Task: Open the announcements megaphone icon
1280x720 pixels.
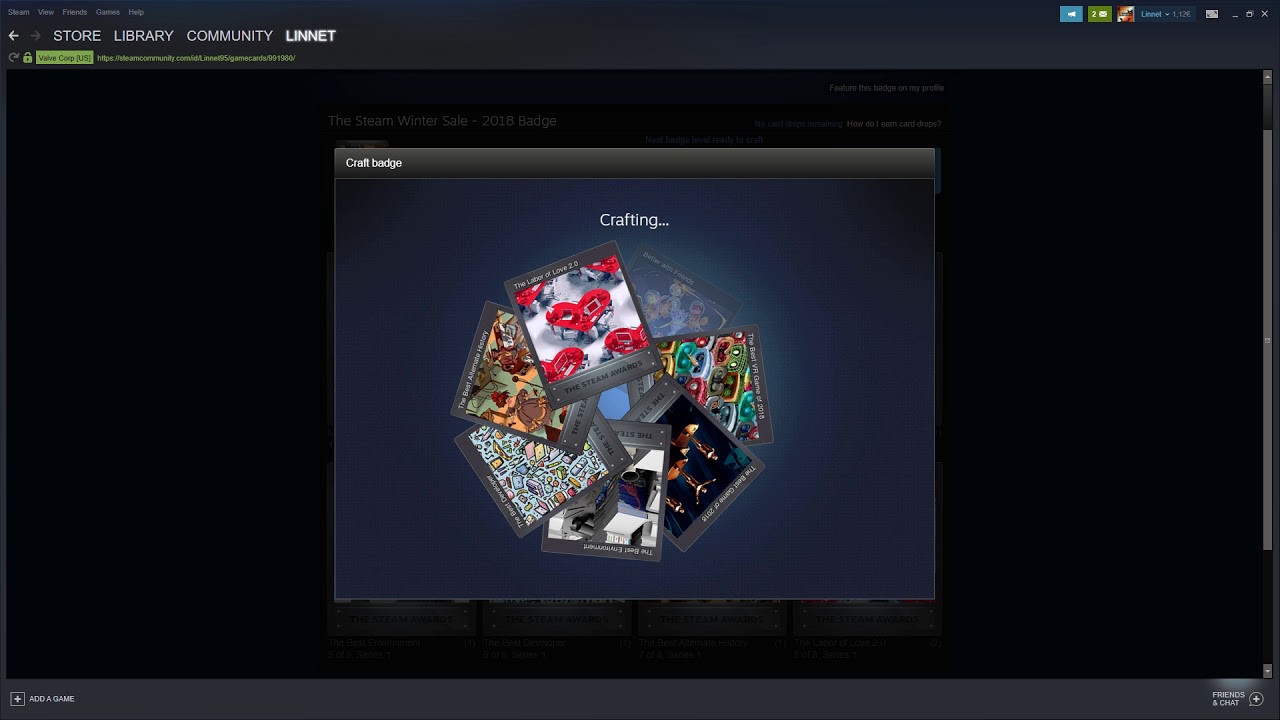Action: coord(1071,14)
